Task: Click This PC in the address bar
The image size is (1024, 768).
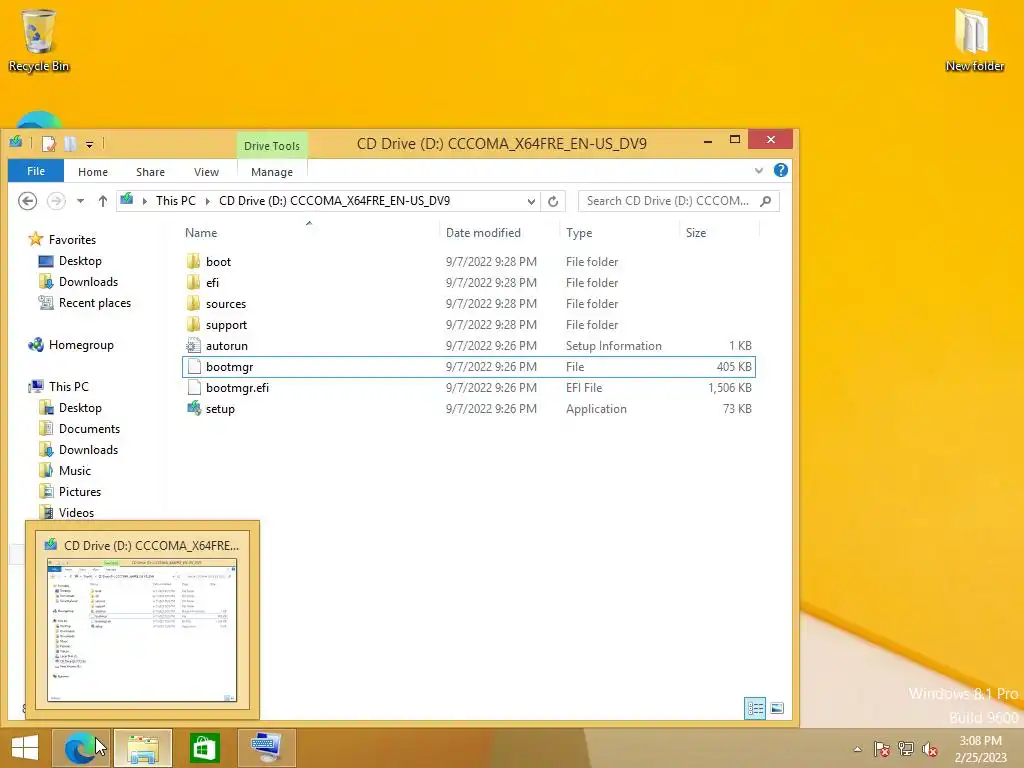Action: [176, 201]
